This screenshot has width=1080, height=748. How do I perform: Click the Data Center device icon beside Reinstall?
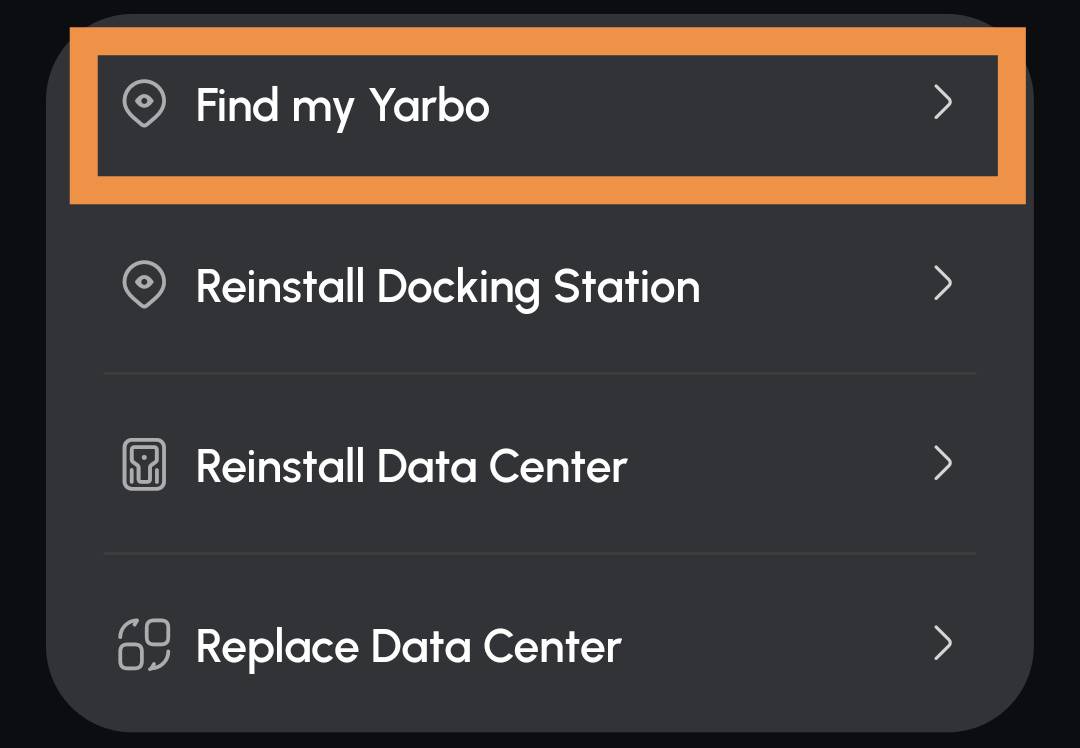click(144, 464)
